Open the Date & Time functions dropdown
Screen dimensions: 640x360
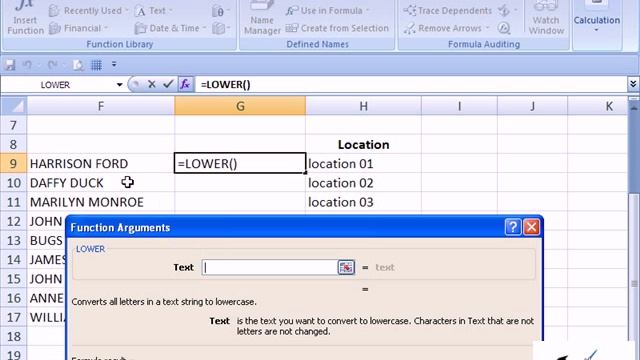tap(171, 28)
